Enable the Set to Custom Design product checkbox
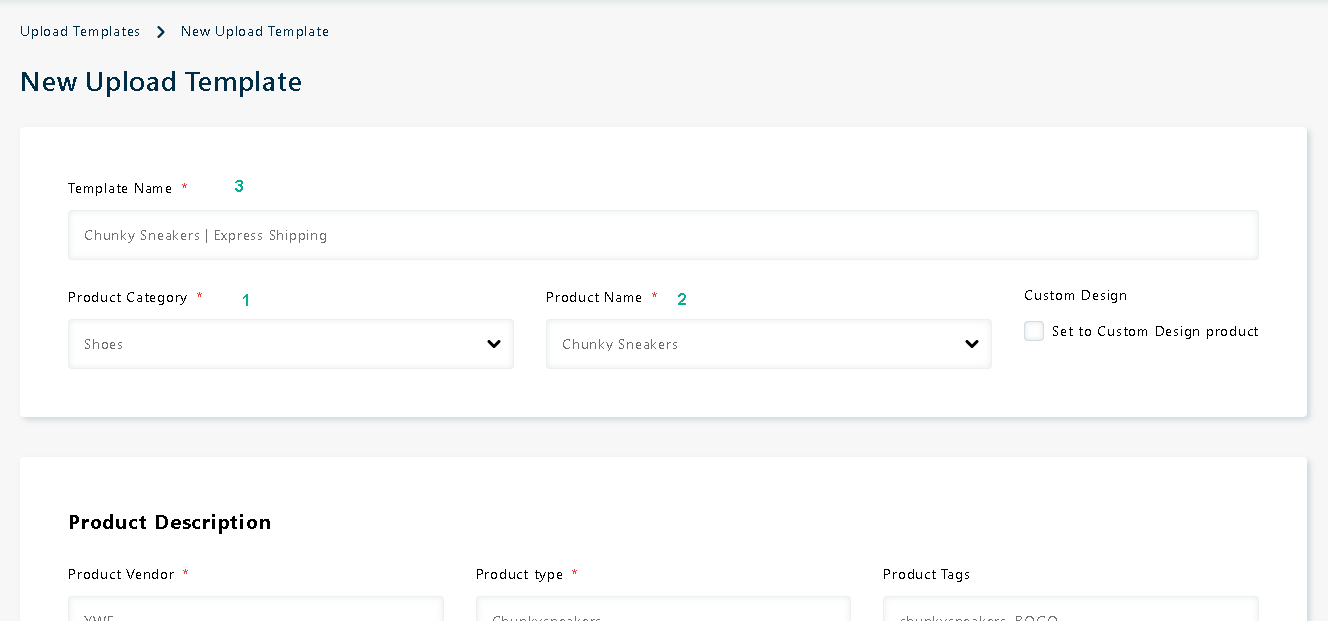 [1034, 331]
